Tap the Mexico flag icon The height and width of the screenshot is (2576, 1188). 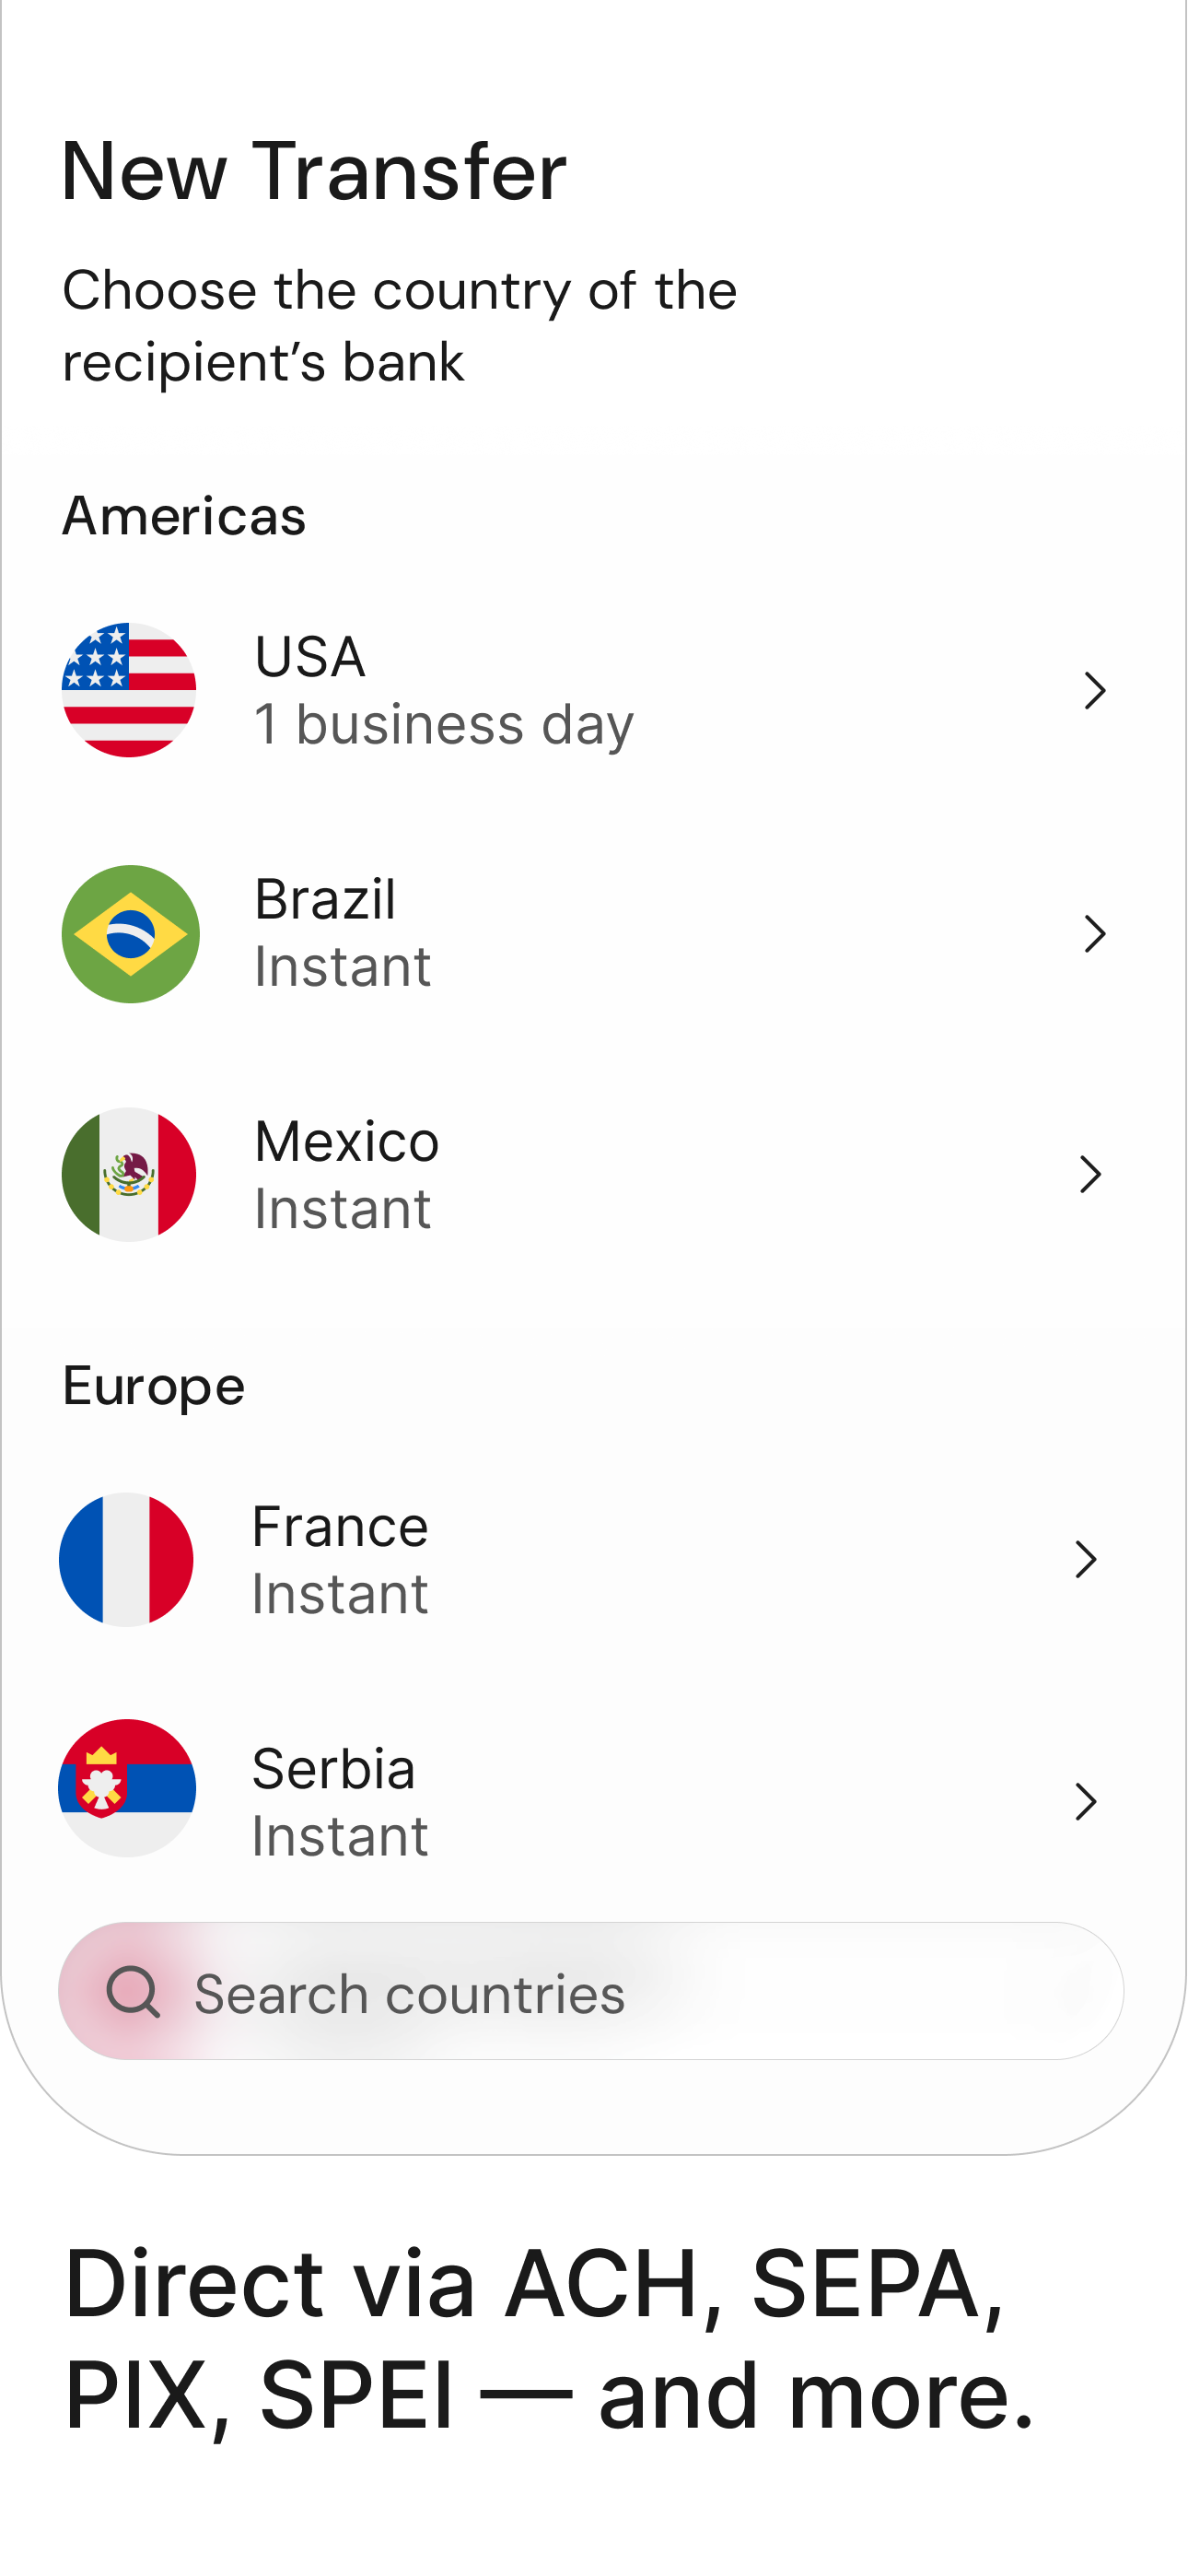[x=129, y=1175]
